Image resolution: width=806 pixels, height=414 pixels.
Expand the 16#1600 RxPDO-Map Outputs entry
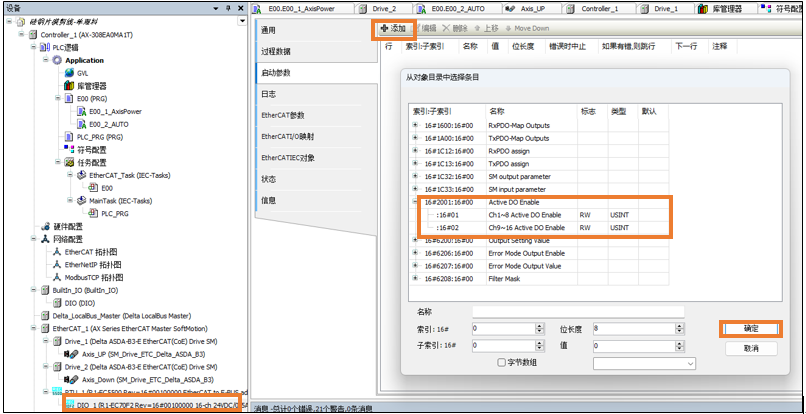(416, 125)
